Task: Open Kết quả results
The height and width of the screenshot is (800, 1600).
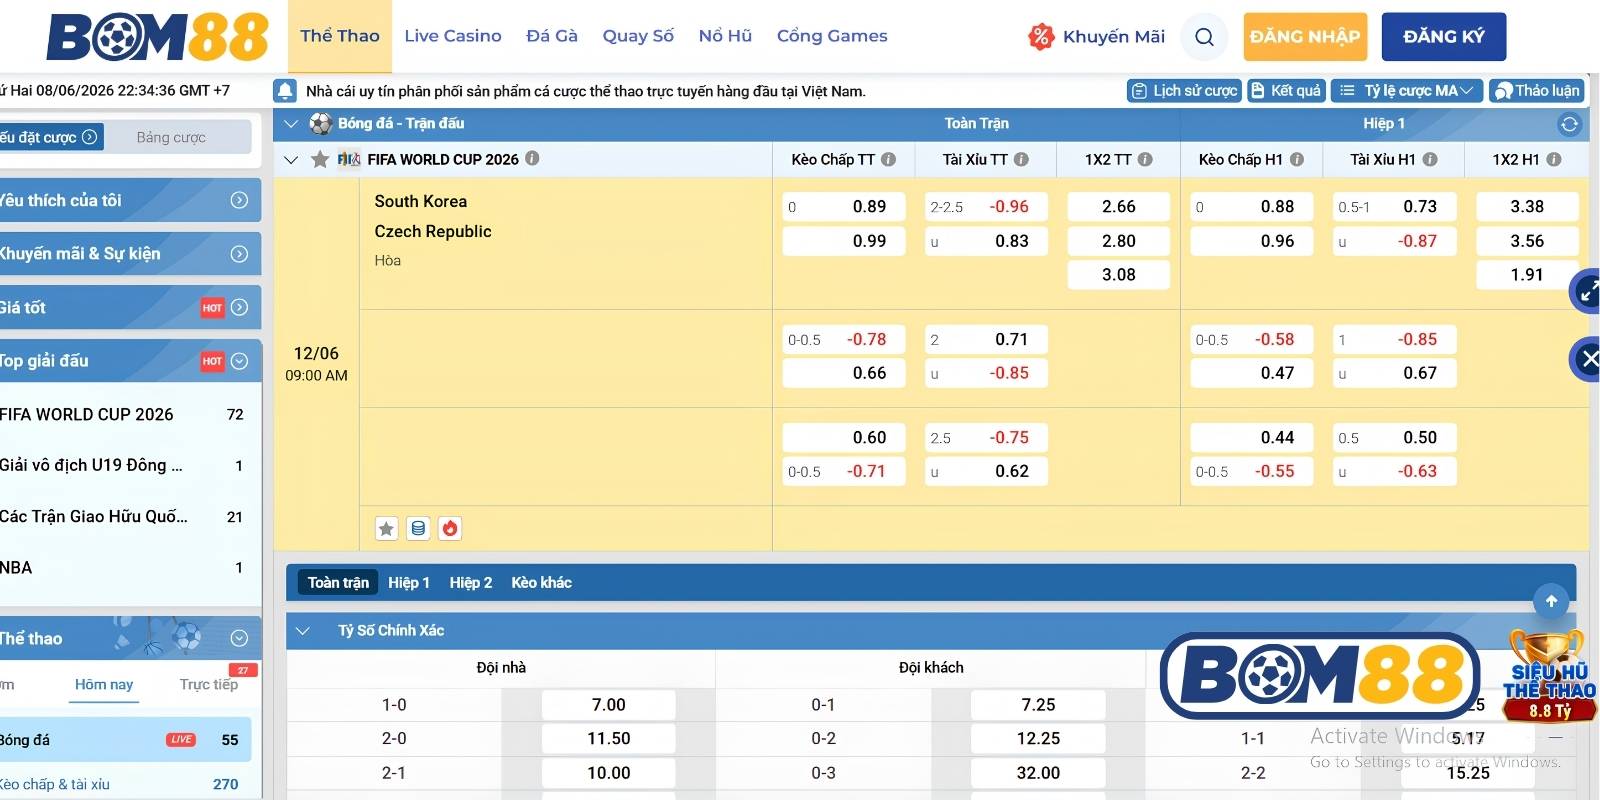Action: (1286, 91)
